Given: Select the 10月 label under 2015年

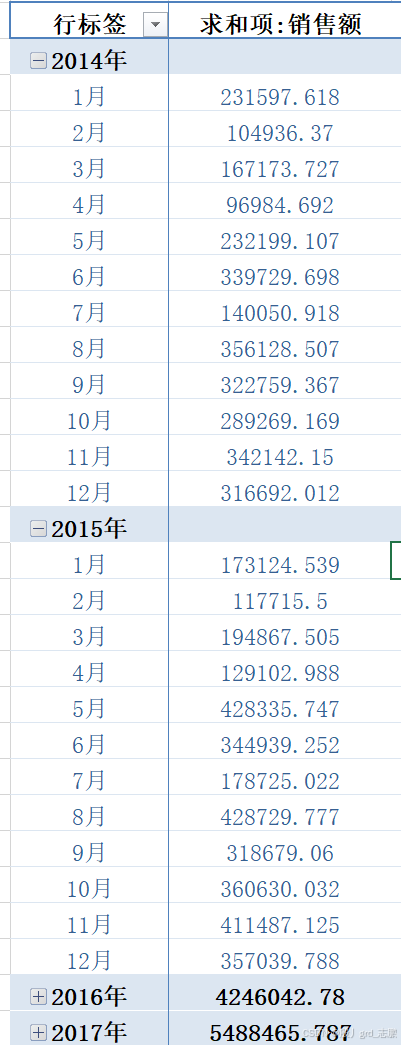Looking at the screenshot, I should pyautogui.click(x=89, y=889).
